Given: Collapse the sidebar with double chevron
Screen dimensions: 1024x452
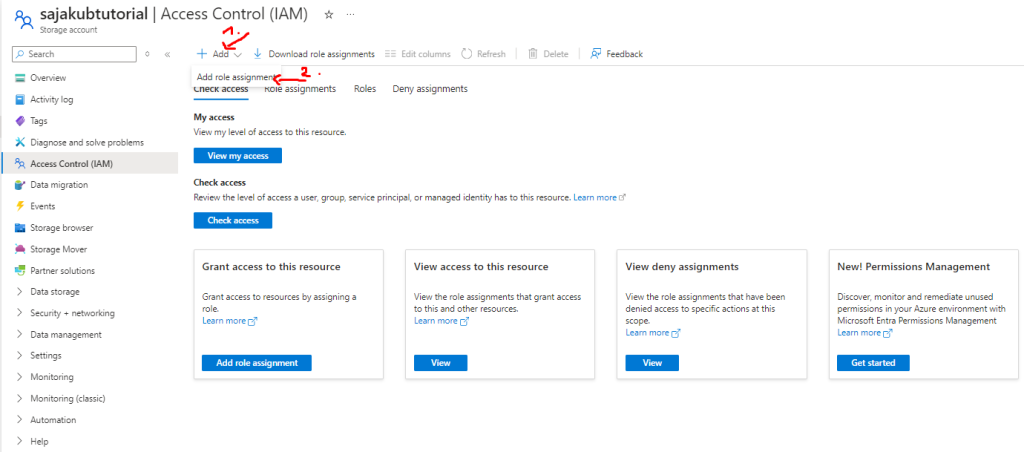Looking at the screenshot, I should pos(167,54).
